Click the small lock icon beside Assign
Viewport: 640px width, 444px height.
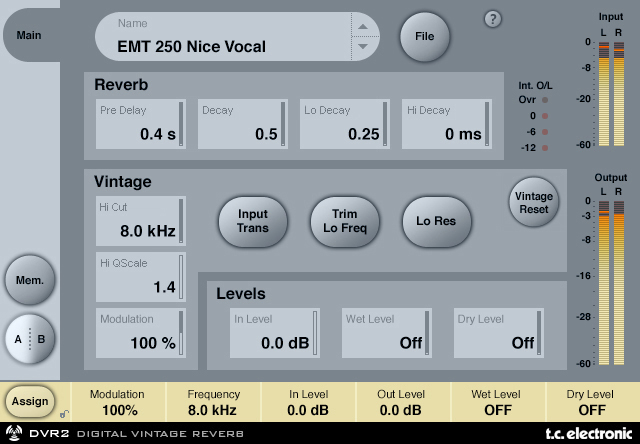pos(63,412)
